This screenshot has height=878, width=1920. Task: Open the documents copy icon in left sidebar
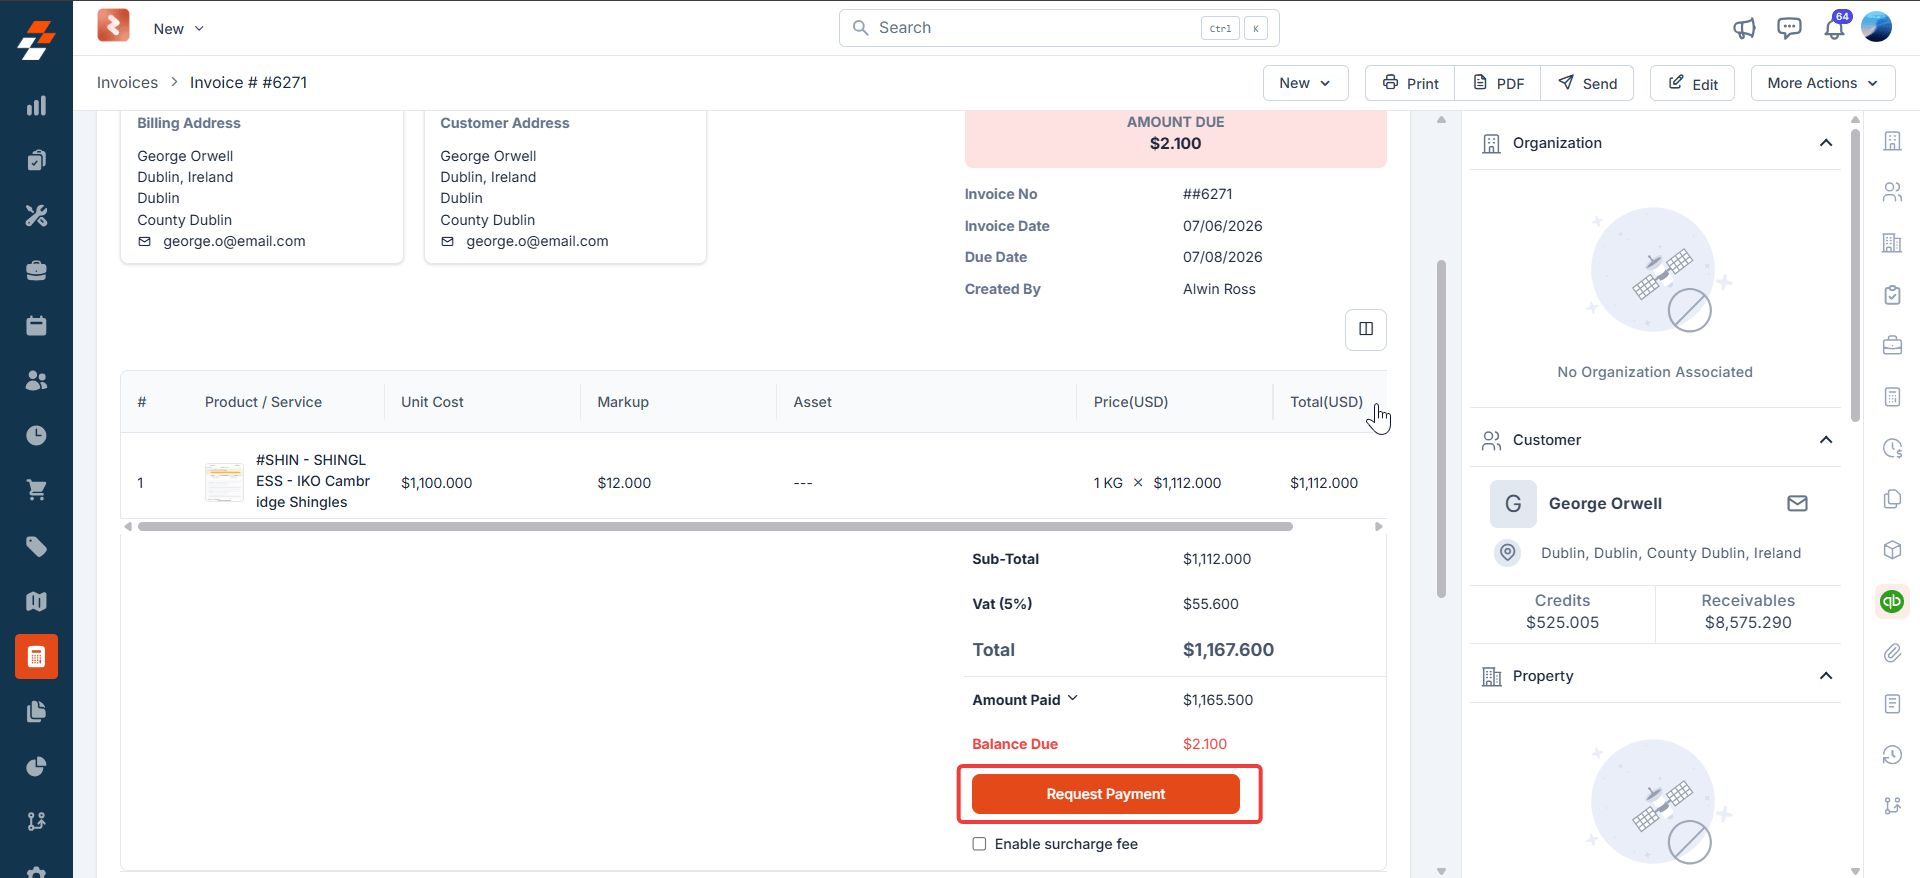pos(36,711)
